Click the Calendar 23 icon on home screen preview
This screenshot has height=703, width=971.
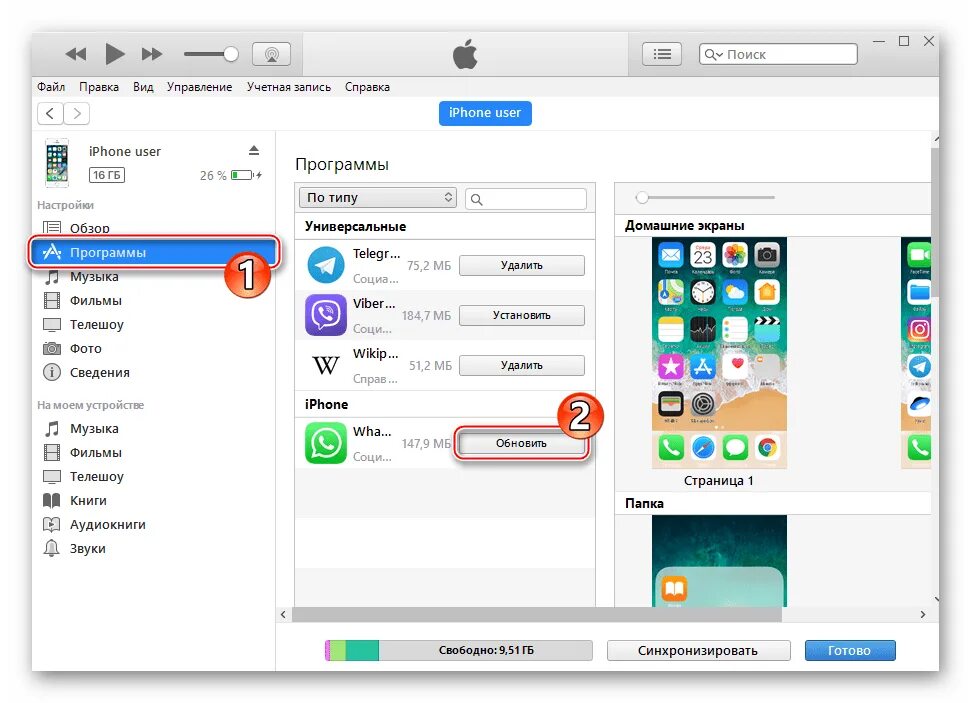click(703, 254)
